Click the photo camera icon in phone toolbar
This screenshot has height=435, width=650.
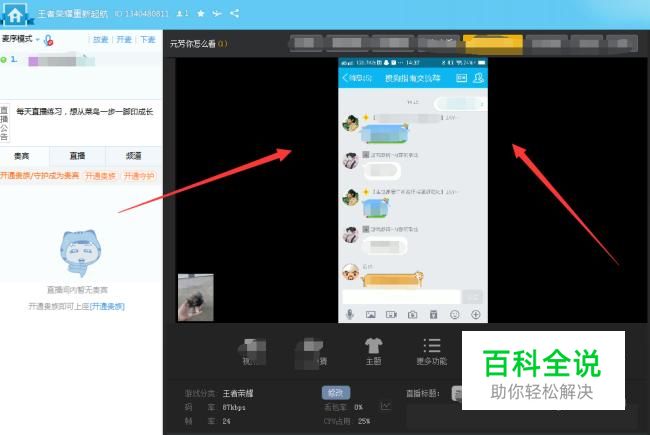point(412,315)
